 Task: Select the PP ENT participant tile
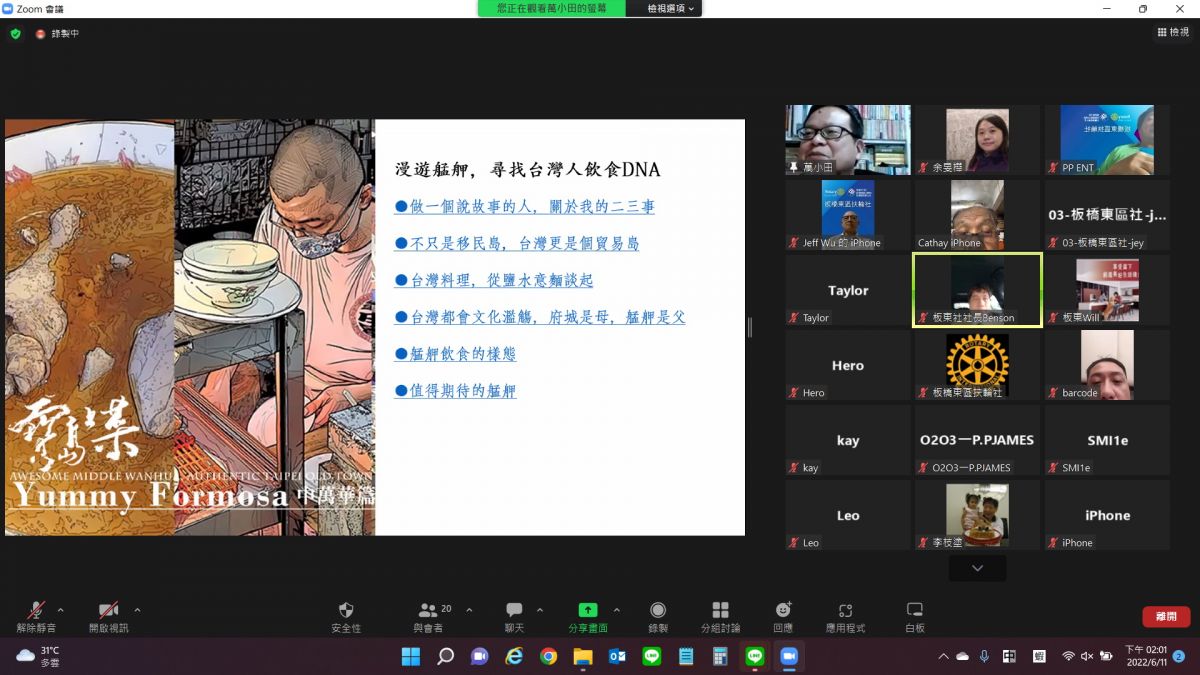click(x=1107, y=140)
